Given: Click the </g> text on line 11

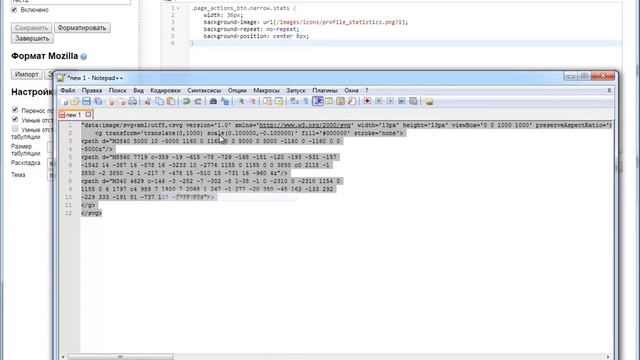Looking at the screenshot, I should [88, 205].
